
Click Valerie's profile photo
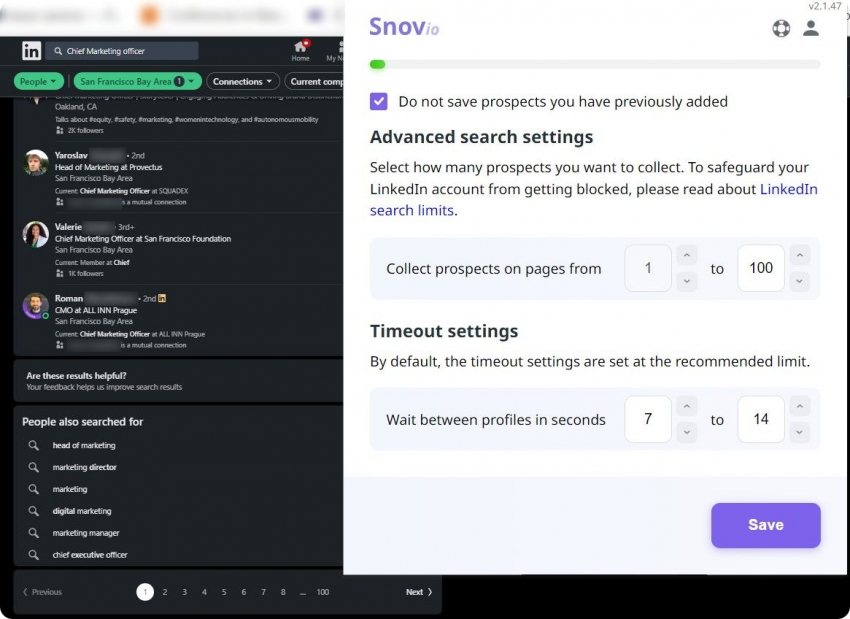[x=36, y=234]
